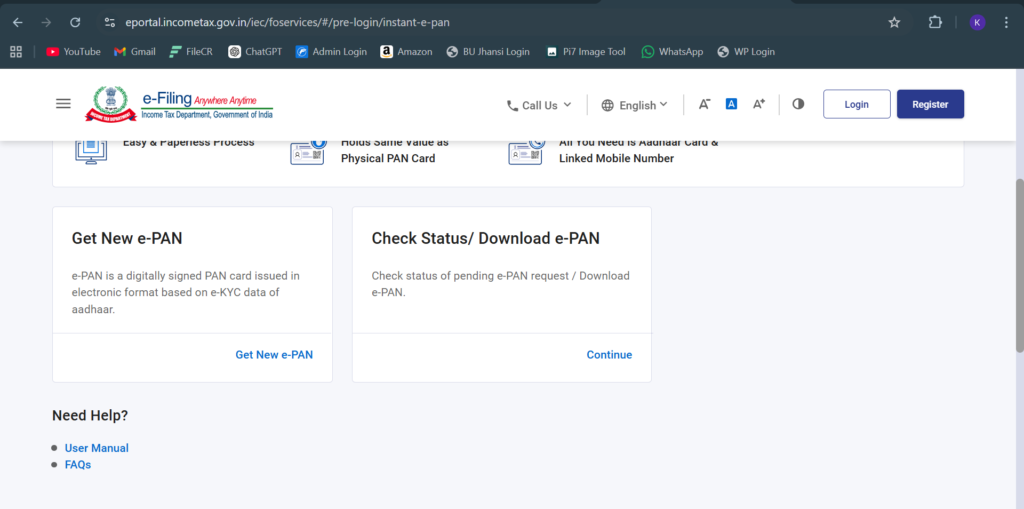Screen dimensions: 1024x509
Task: Reload the page in browser
Action: 75,22
